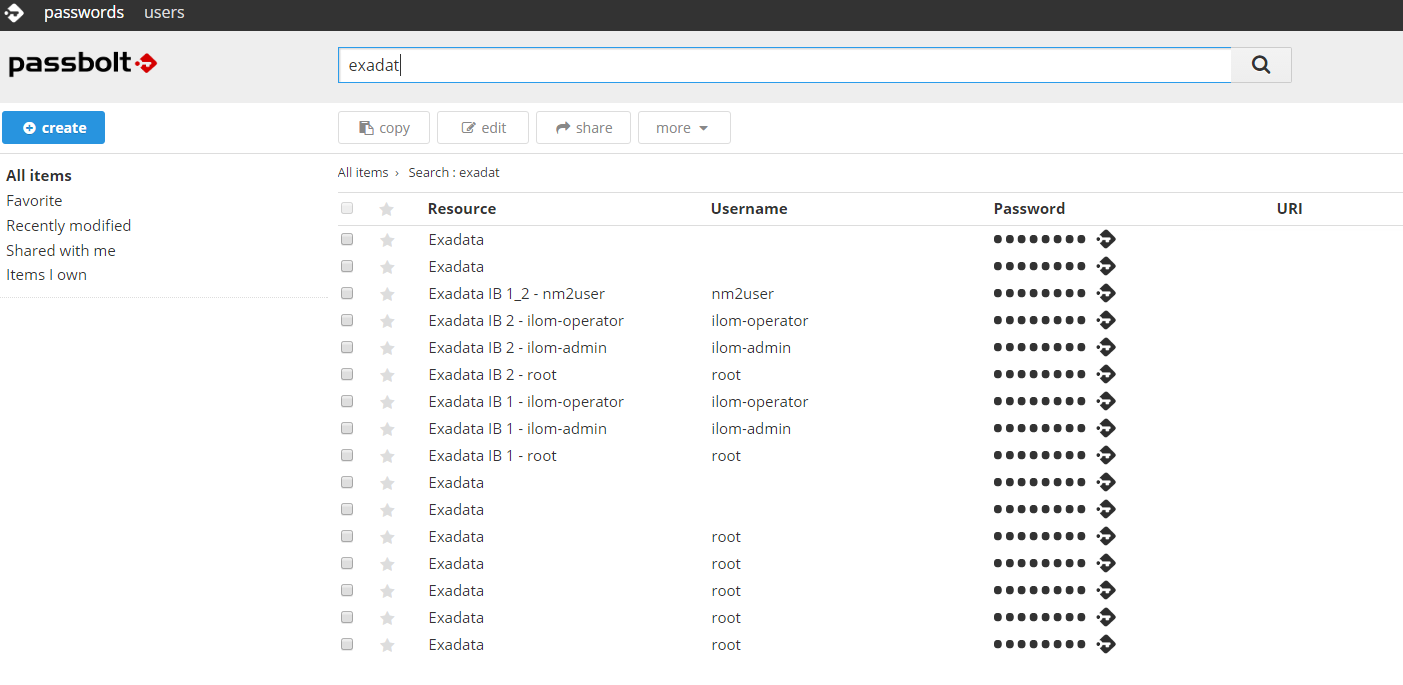Click the passbolt key icon for Exadata IB 1 - root

(1106, 455)
